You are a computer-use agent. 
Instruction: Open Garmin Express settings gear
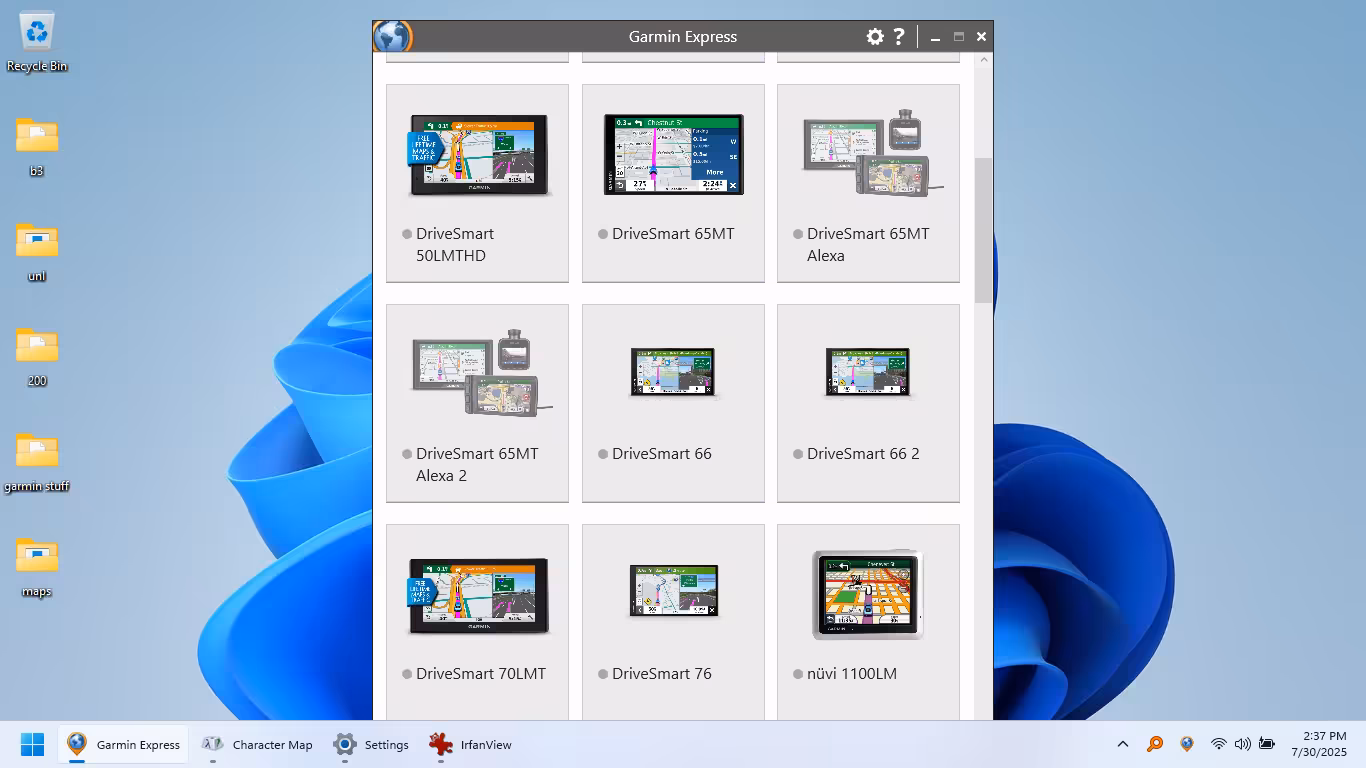[x=875, y=37]
